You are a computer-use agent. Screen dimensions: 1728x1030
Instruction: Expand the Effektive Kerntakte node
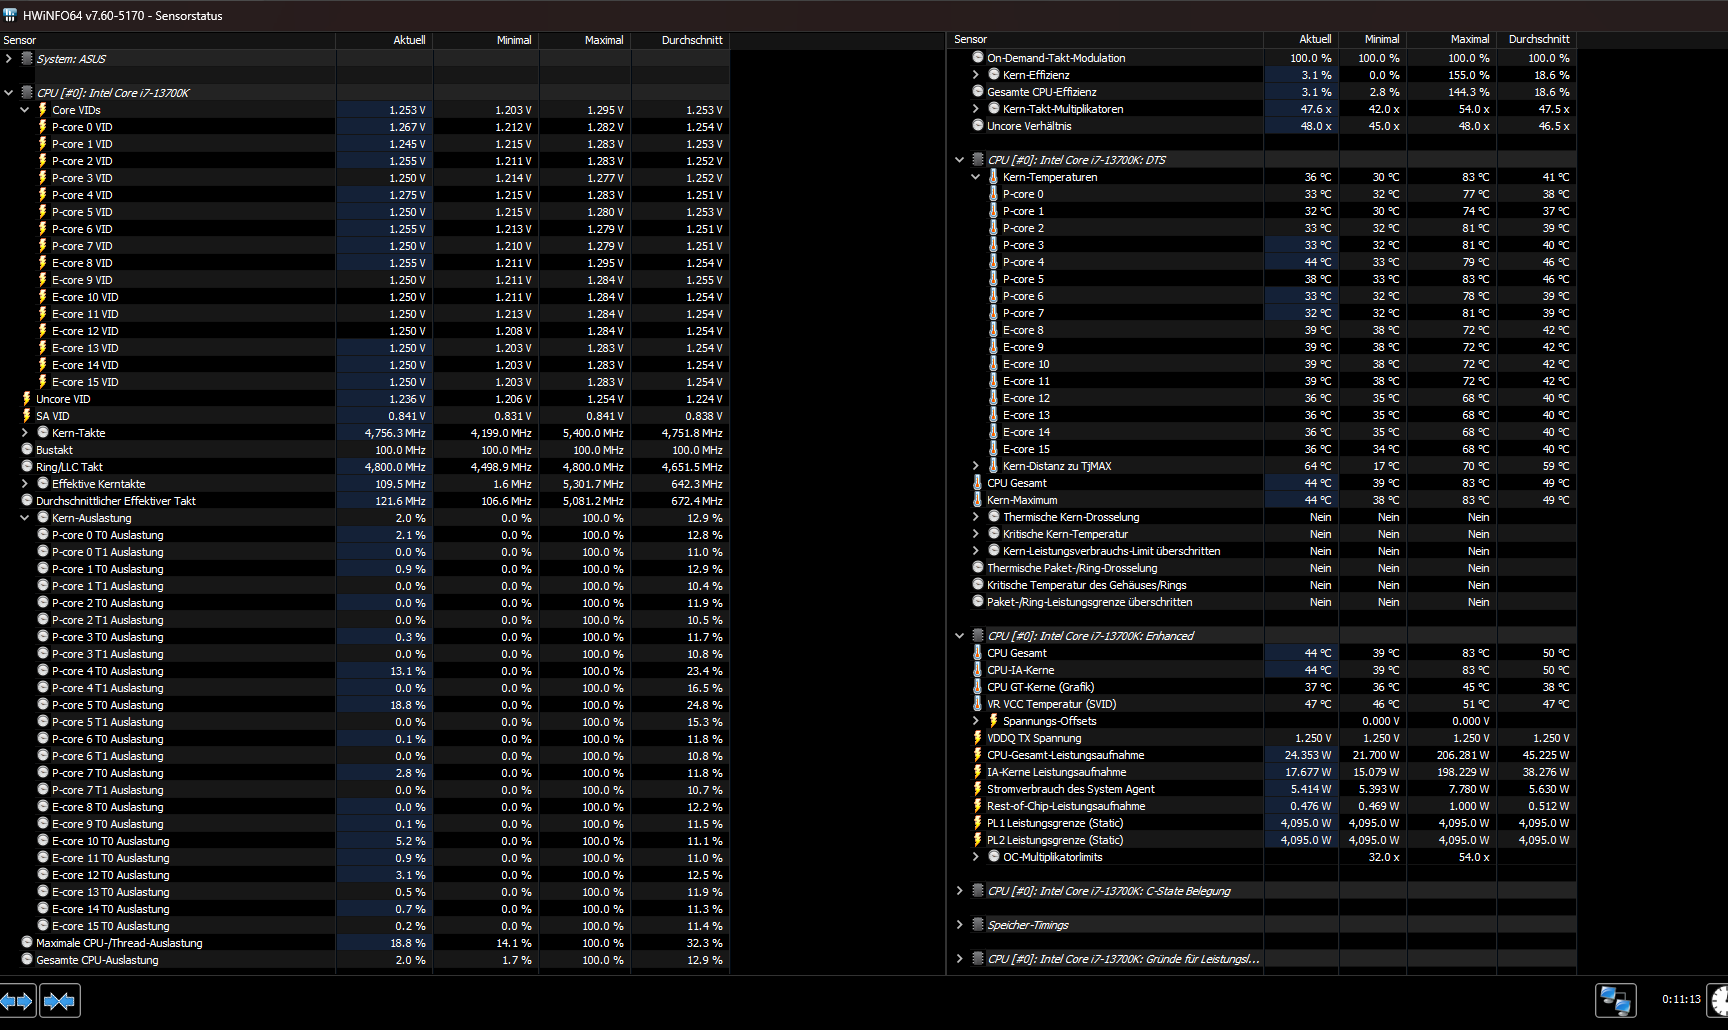(x=25, y=484)
